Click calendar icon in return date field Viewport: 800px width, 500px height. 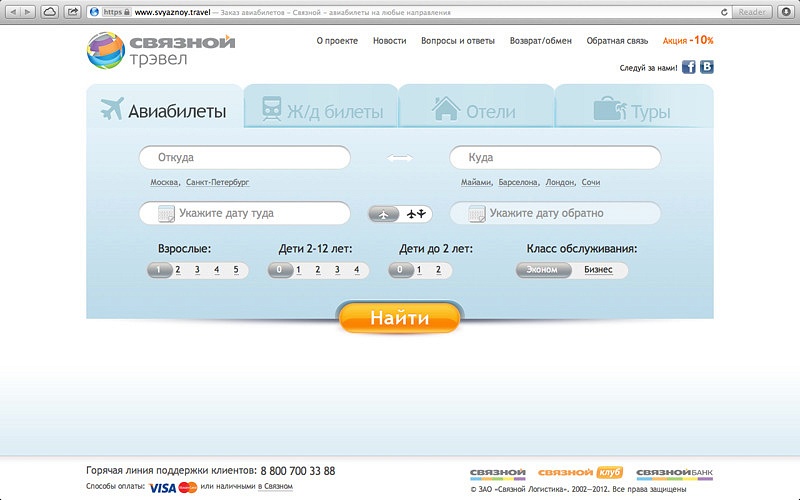(476, 213)
